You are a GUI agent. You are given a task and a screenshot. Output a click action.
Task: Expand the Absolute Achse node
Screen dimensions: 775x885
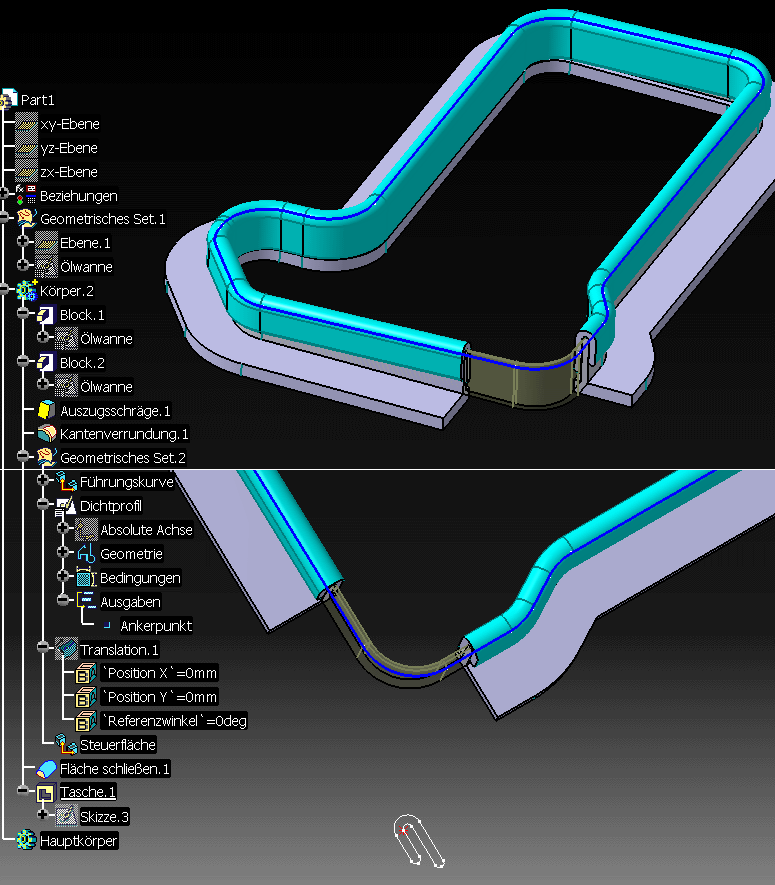point(63,528)
